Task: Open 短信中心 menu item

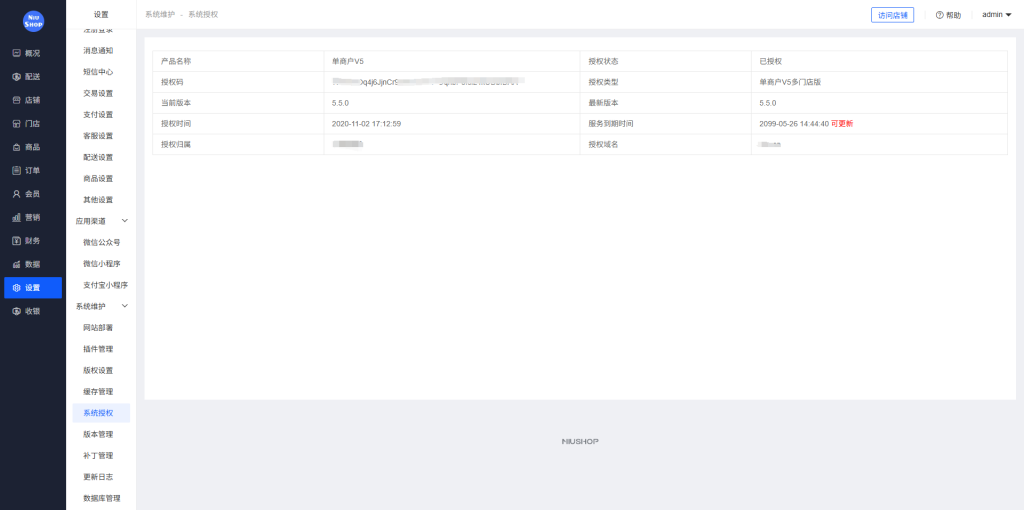Action: tap(98, 72)
